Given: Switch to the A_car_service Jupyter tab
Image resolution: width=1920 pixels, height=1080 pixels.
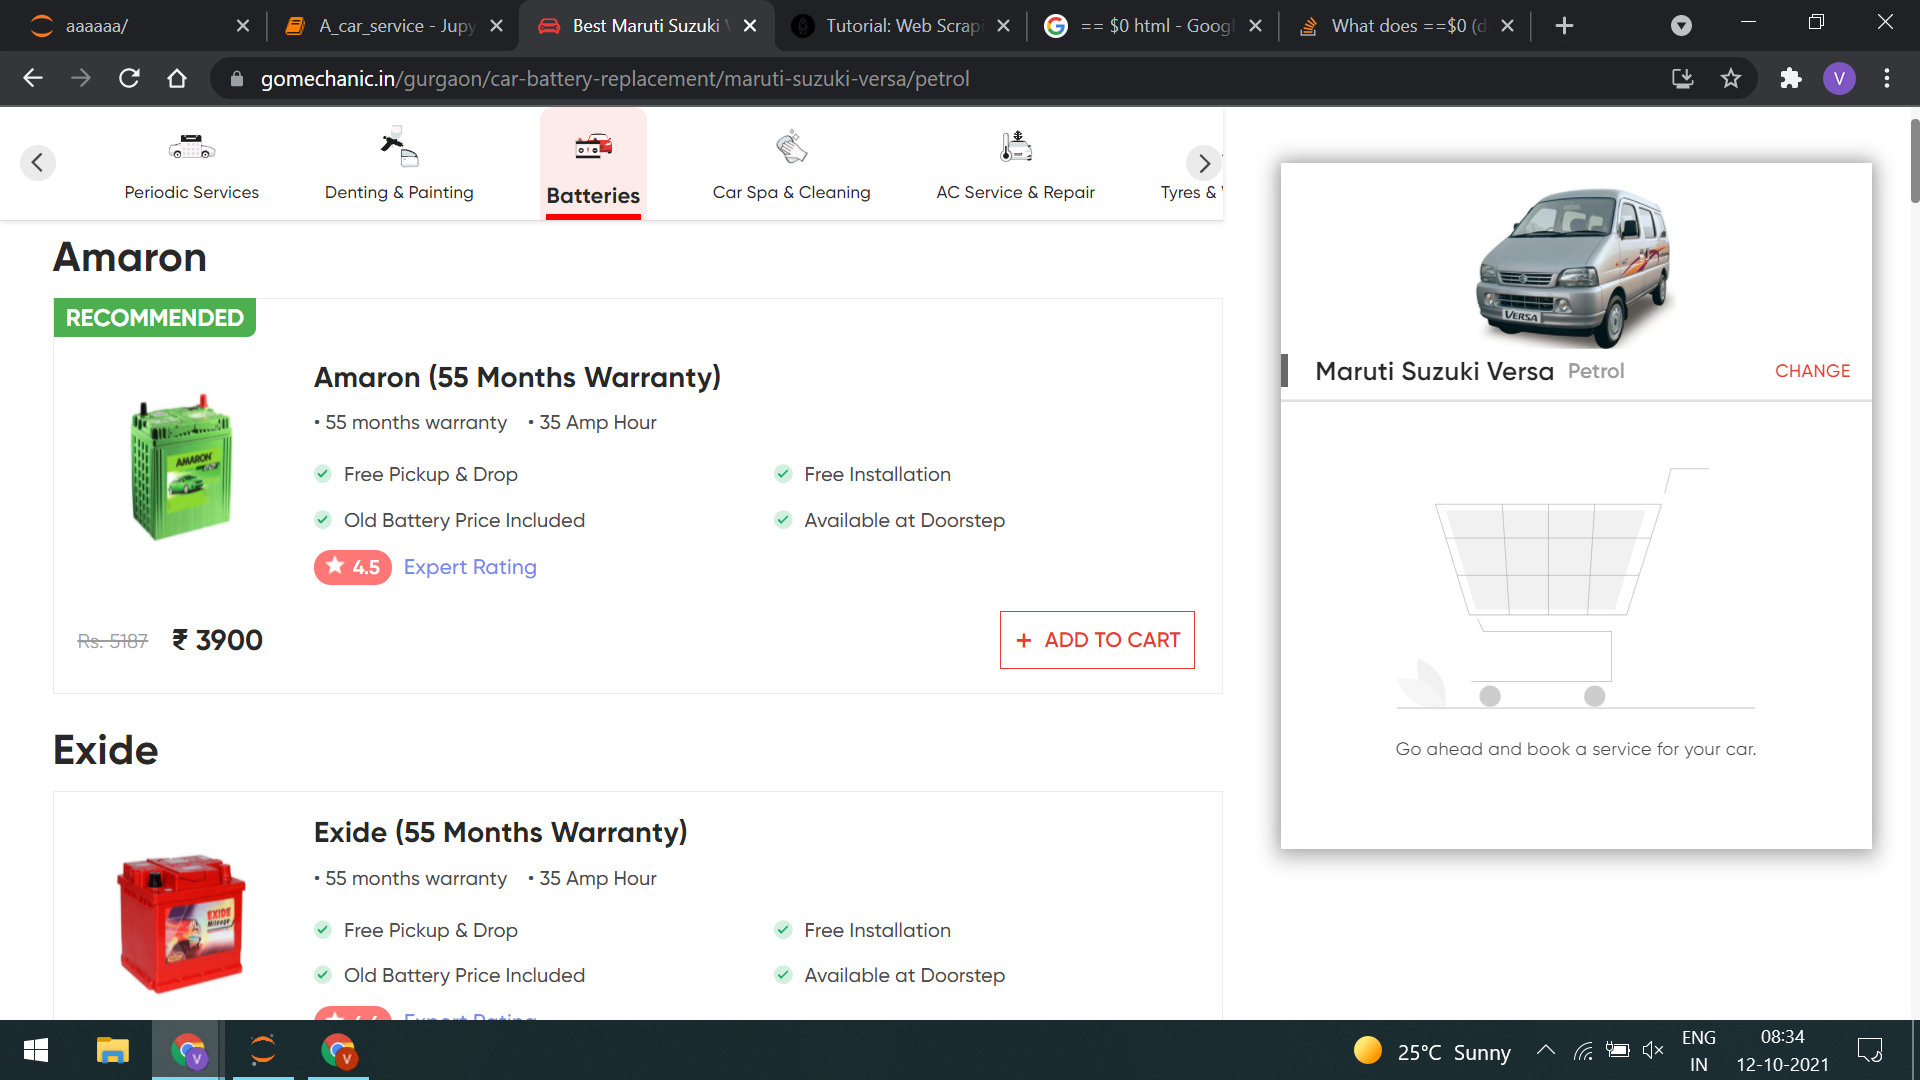Looking at the screenshot, I should 395,26.
